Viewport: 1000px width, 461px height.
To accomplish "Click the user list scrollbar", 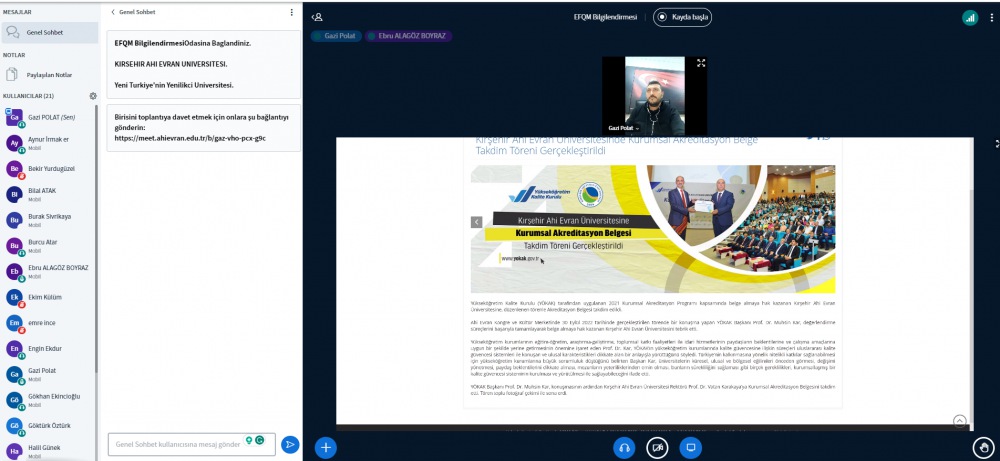I will point(97,239).
